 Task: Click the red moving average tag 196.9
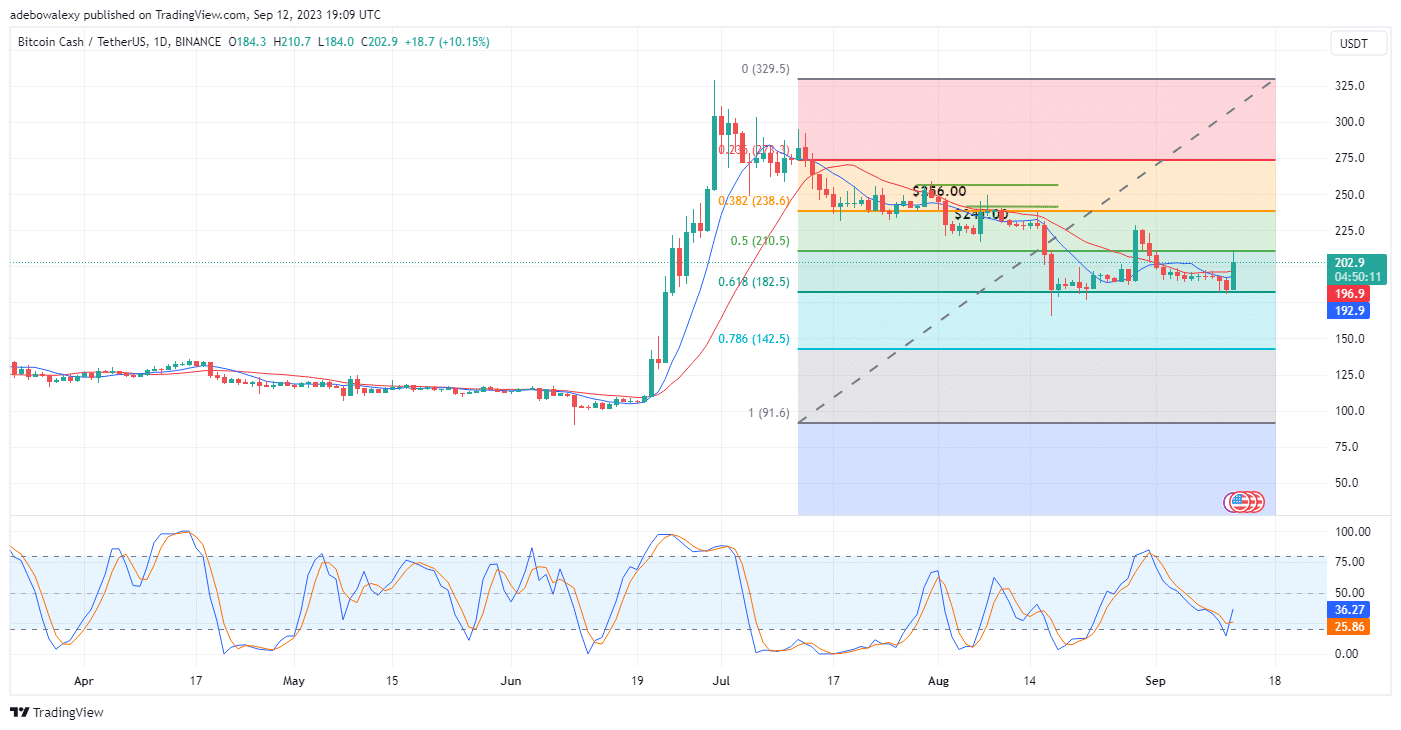(1348, 294)
